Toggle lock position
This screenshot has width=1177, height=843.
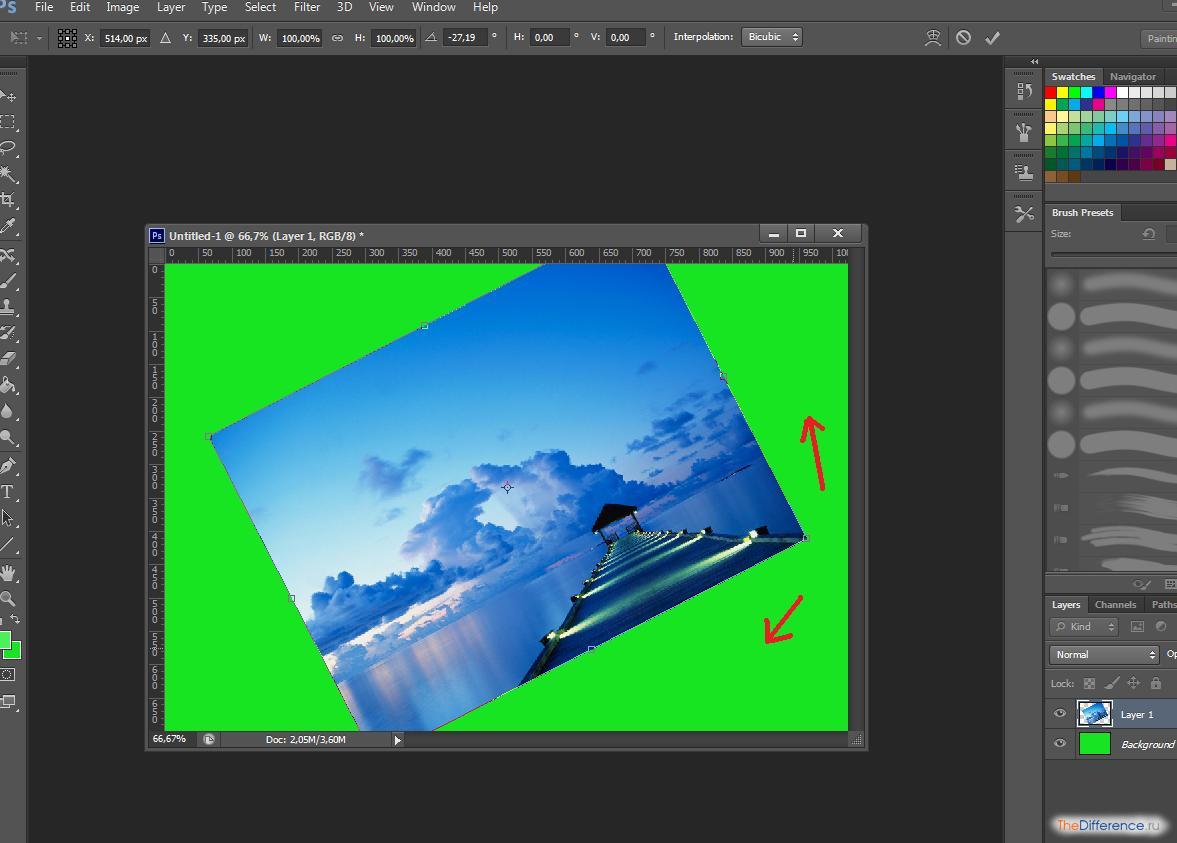click(1133, 683)
